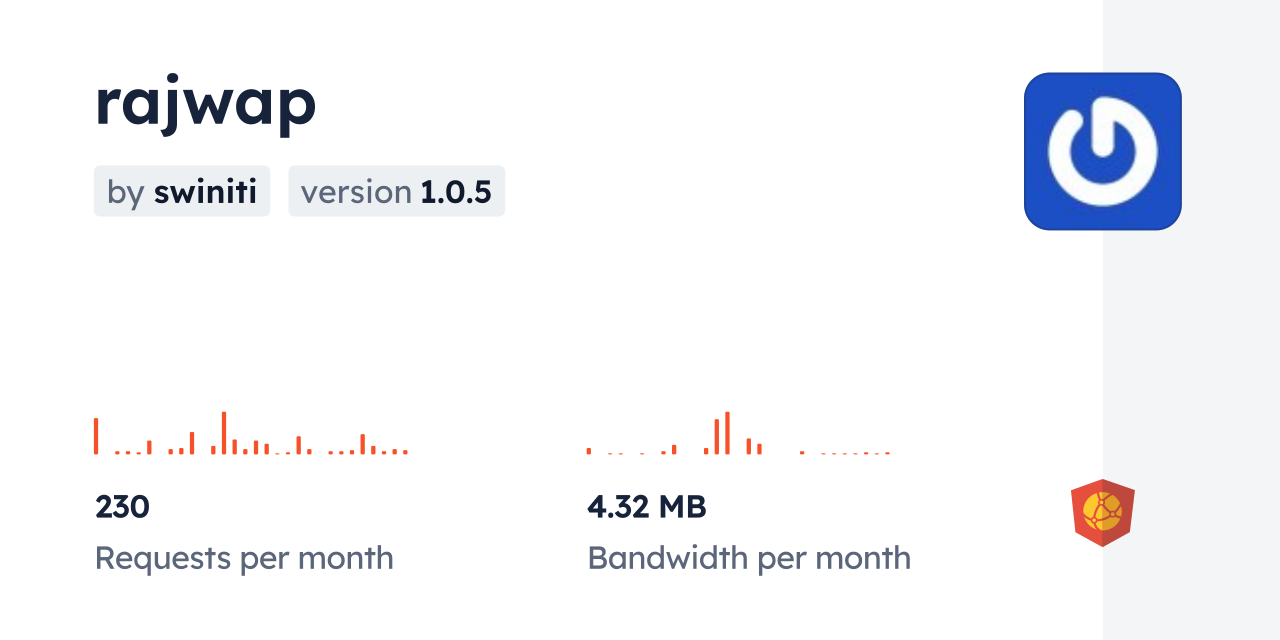Click the yellow globe inside the shield
Screen dimensions: 1280x640
1102,510
